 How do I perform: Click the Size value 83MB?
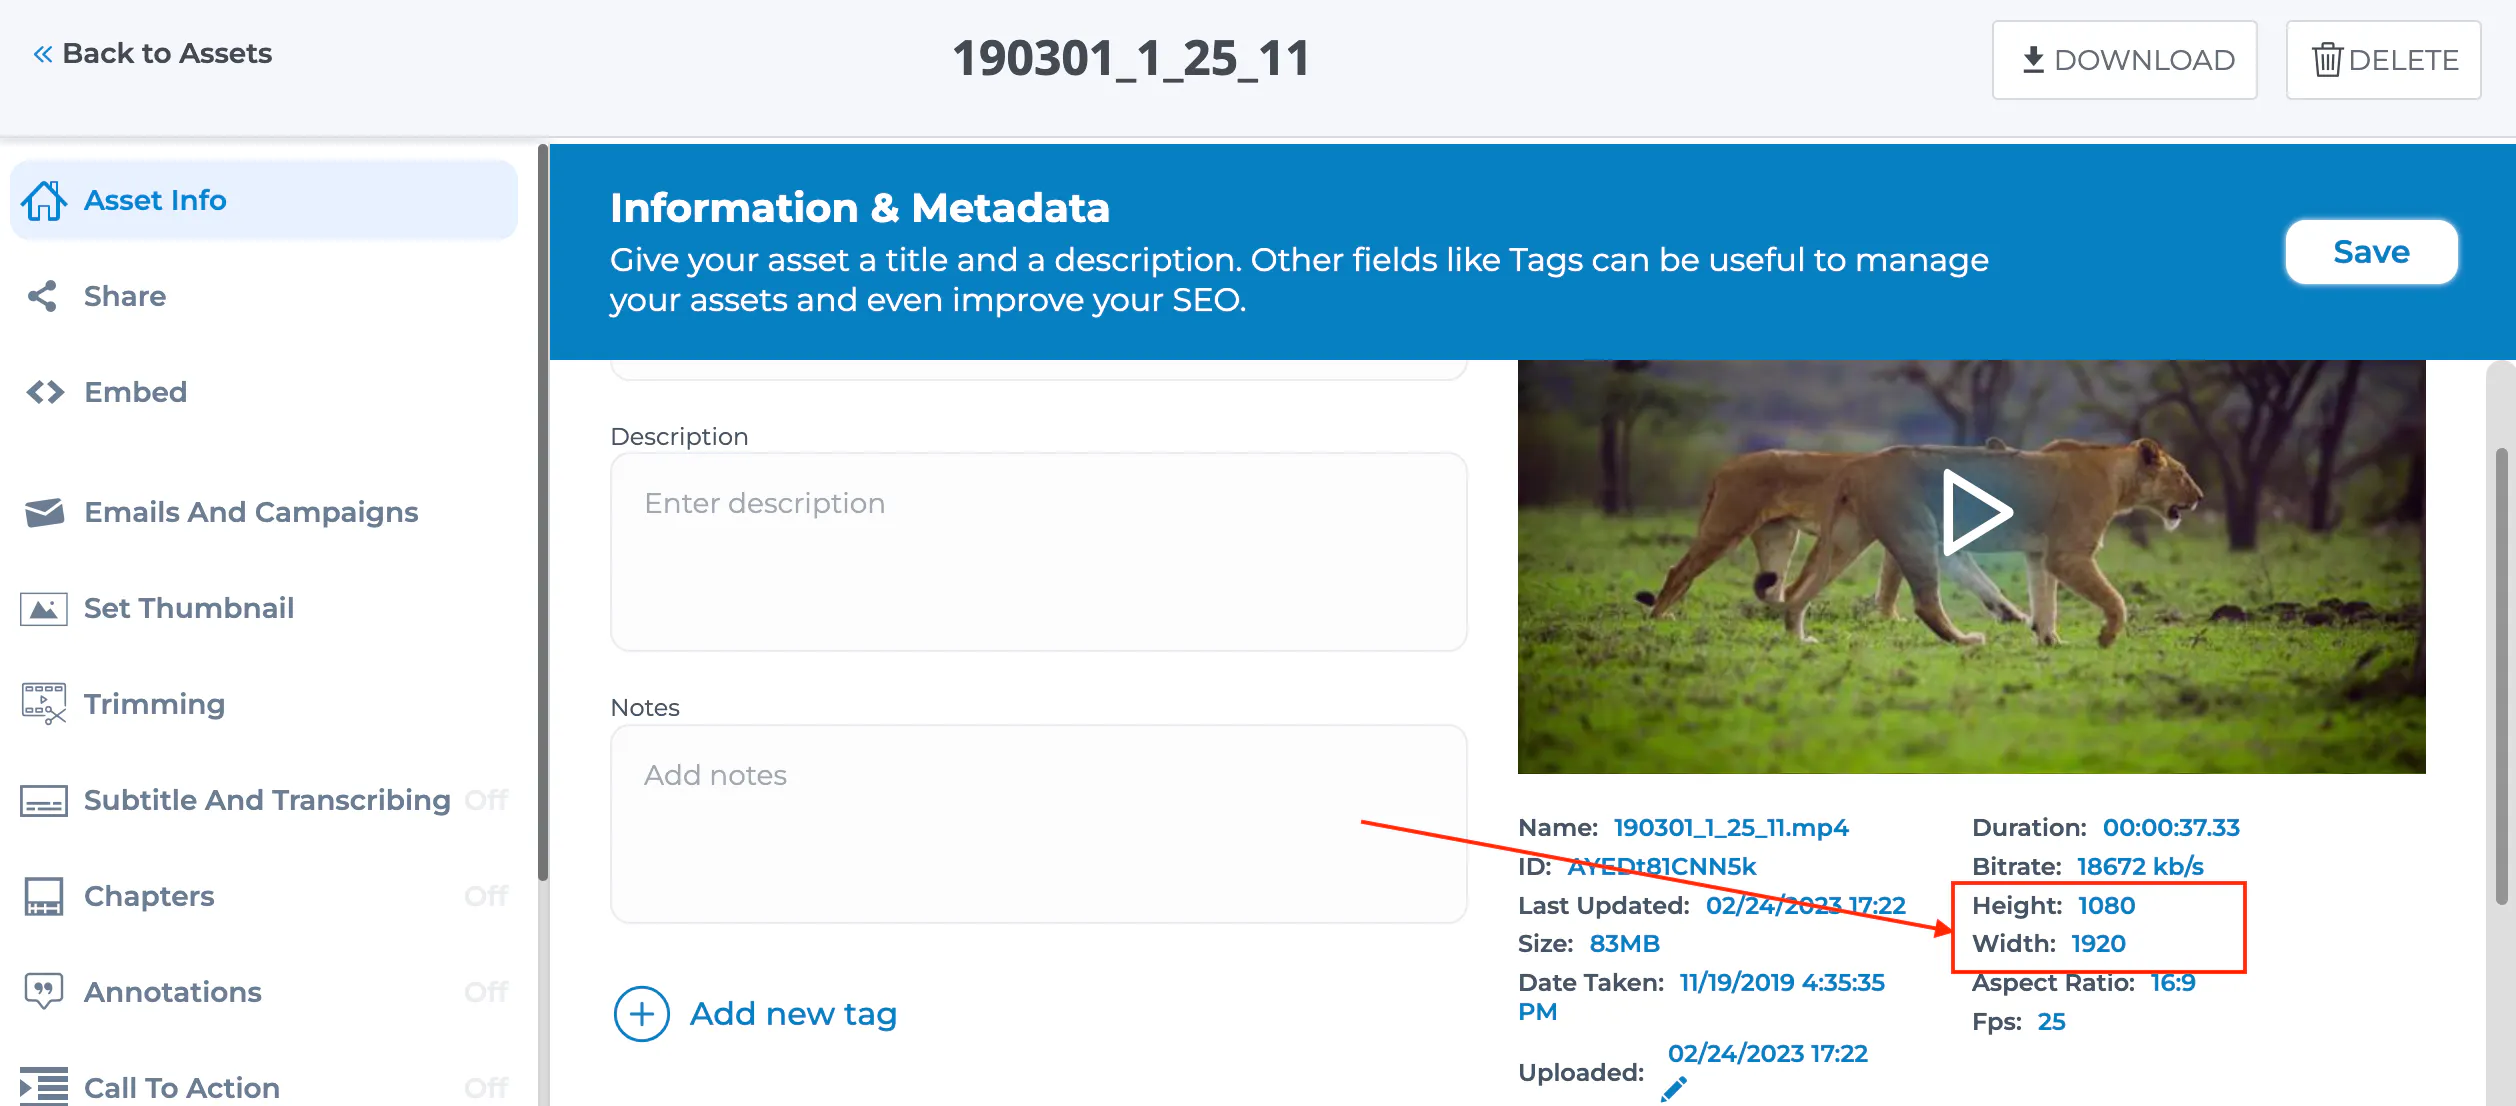1624,944
